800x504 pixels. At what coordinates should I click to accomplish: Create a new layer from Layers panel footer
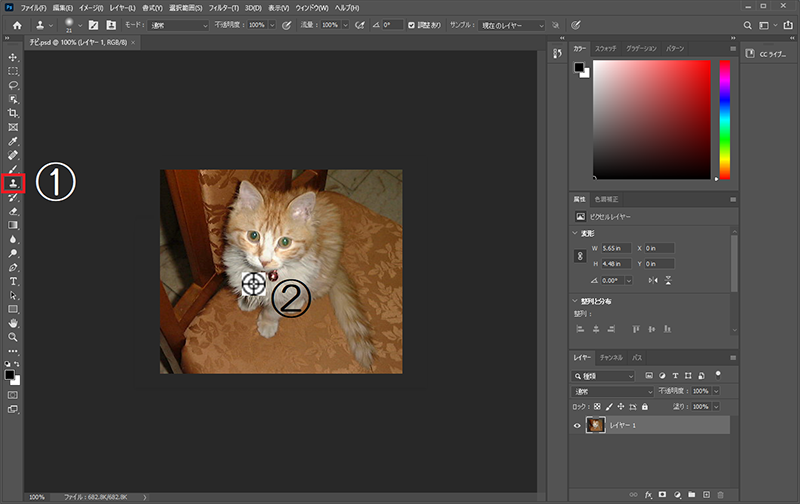point(706,494)
